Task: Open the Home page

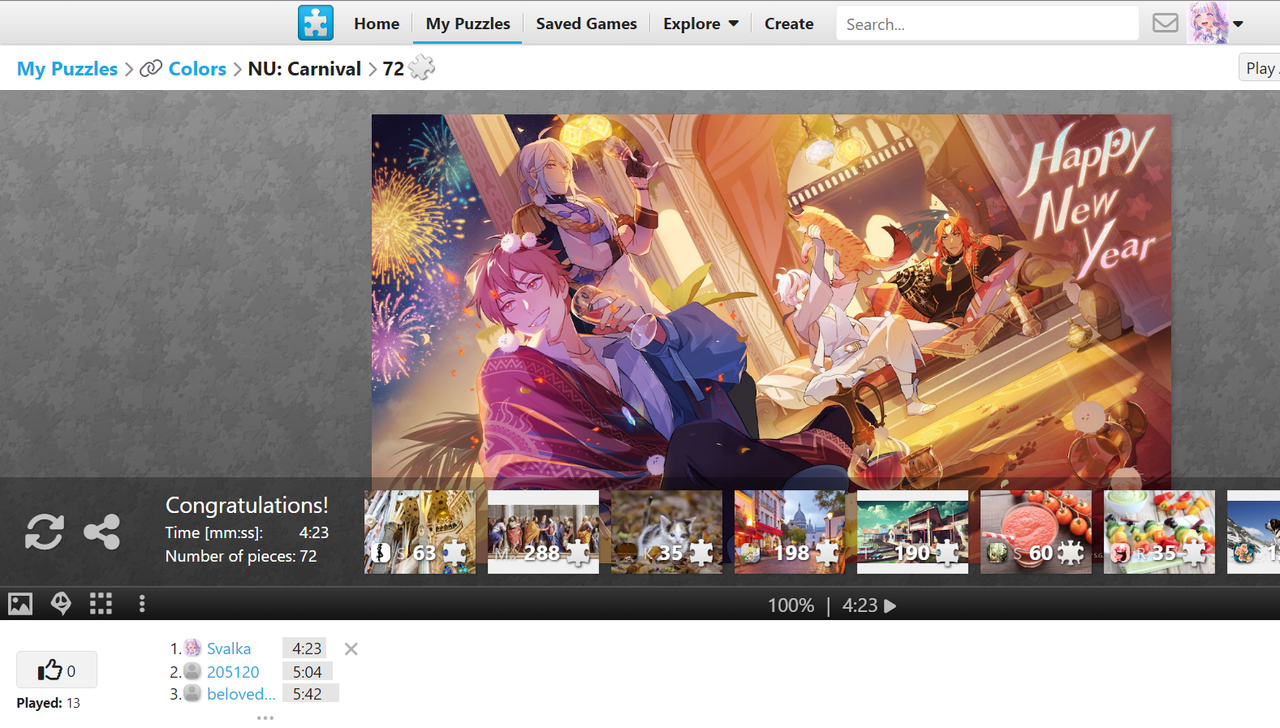Action: coord(376,23)
